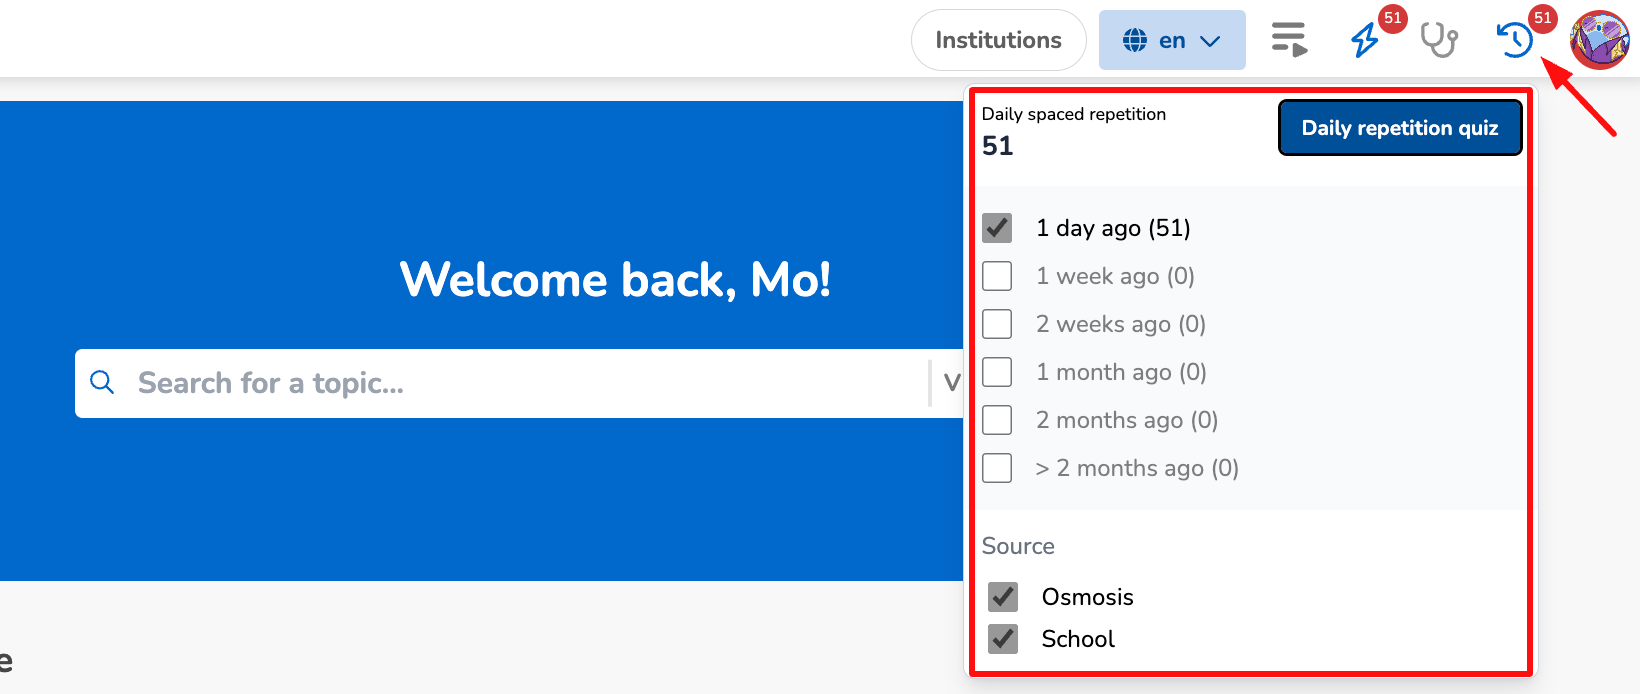
Task: Toggle the School source checkbox
Action: pos(1003,639)
